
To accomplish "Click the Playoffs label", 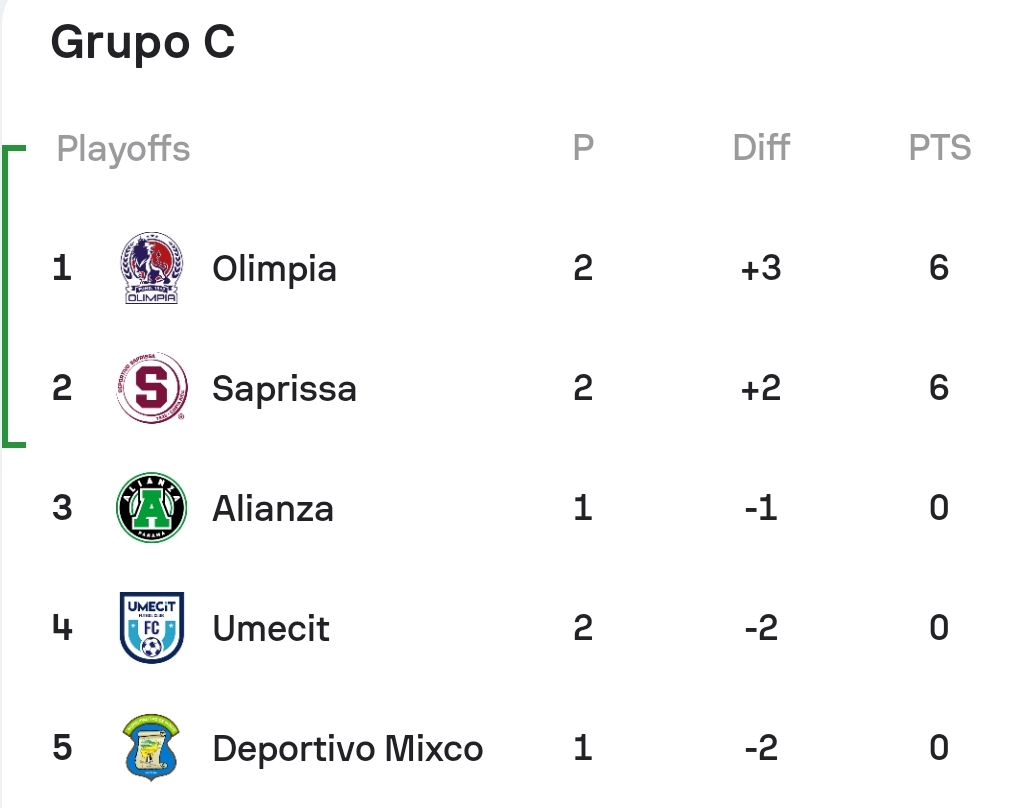I will (123, 149).
